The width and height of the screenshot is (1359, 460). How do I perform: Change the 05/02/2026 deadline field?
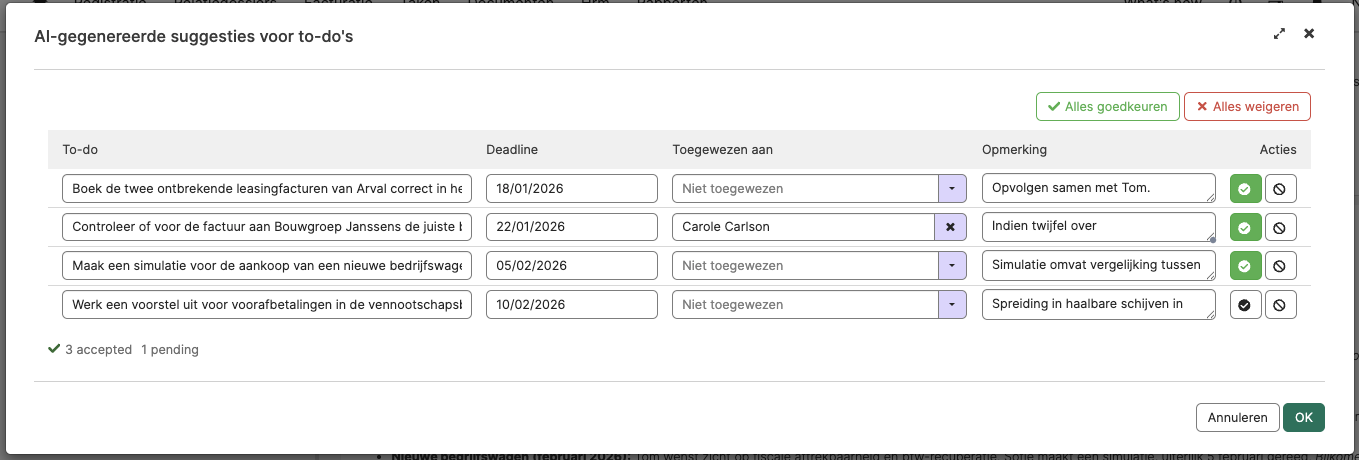[x=572, y=266]
